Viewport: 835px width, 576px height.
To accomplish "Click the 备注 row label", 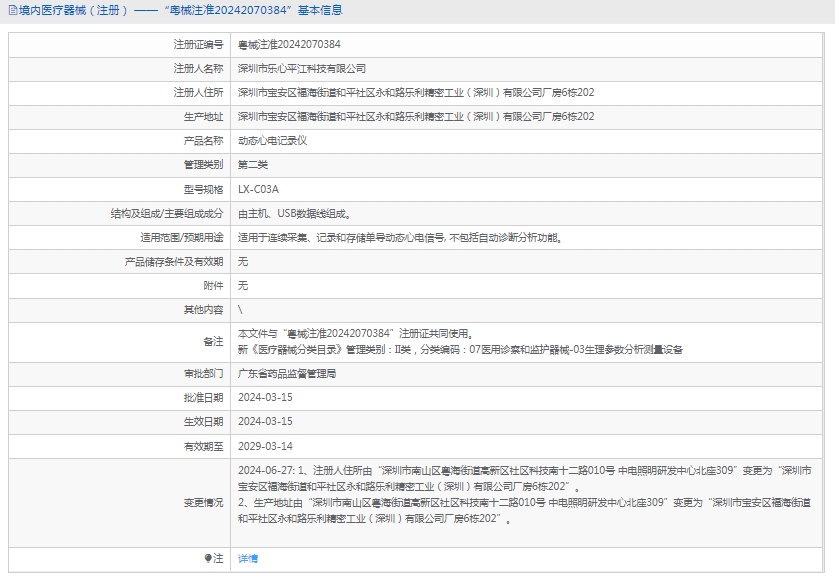I will click(x=213, y=342).
